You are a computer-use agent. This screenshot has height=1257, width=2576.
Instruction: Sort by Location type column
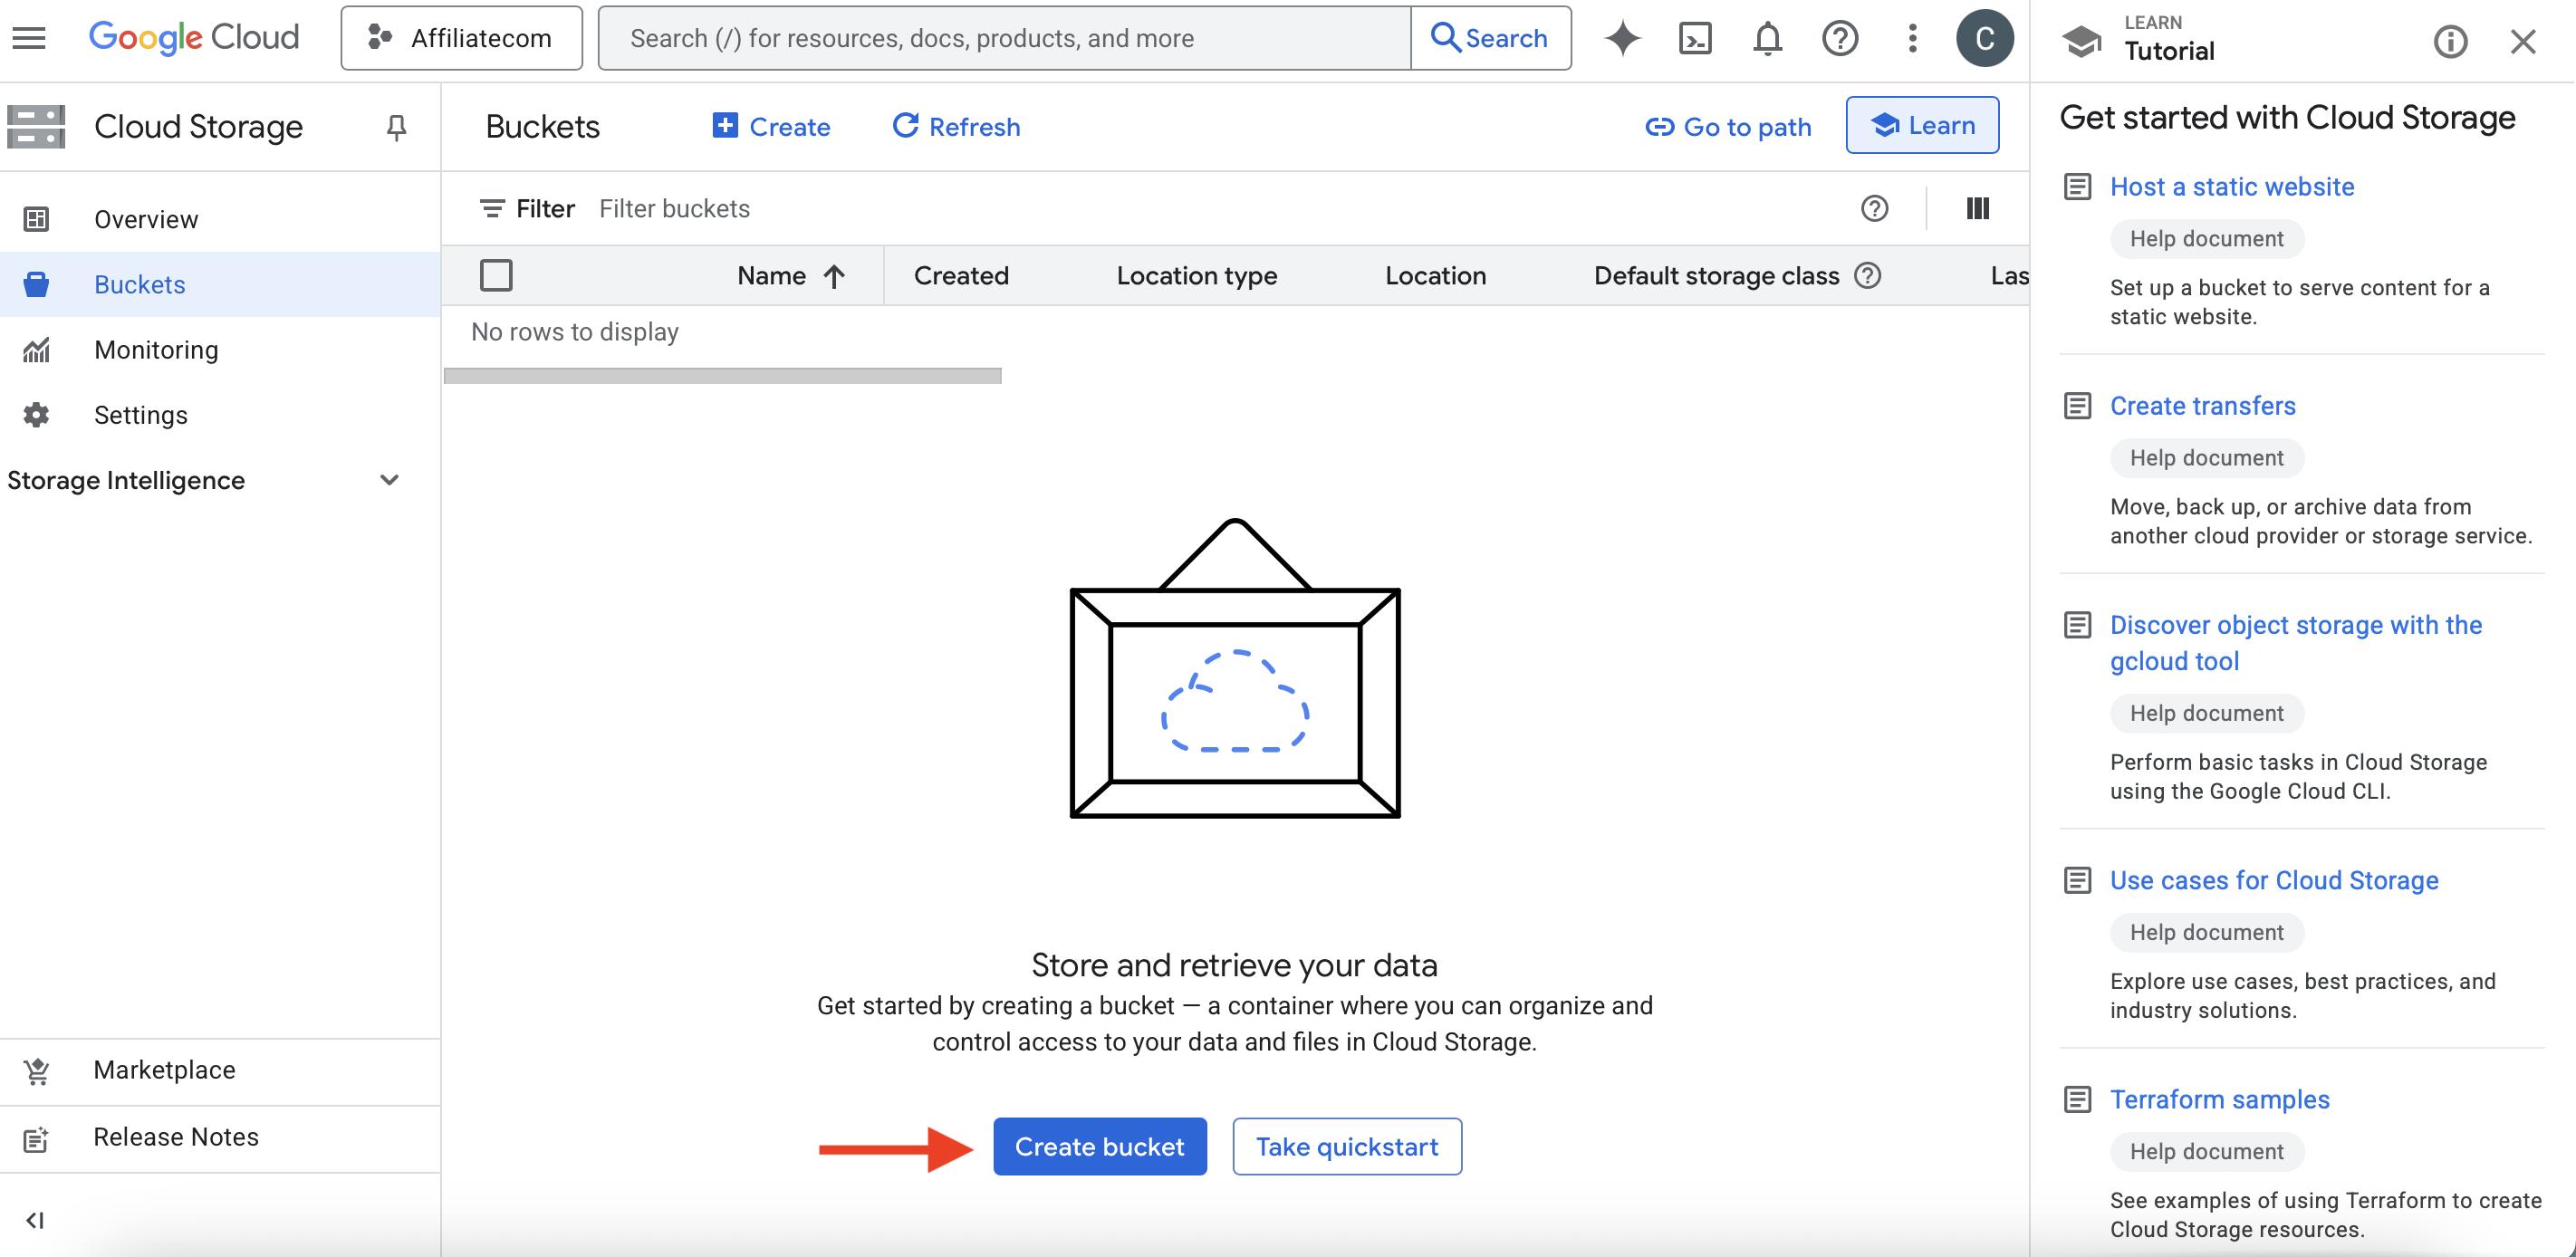1196,276
